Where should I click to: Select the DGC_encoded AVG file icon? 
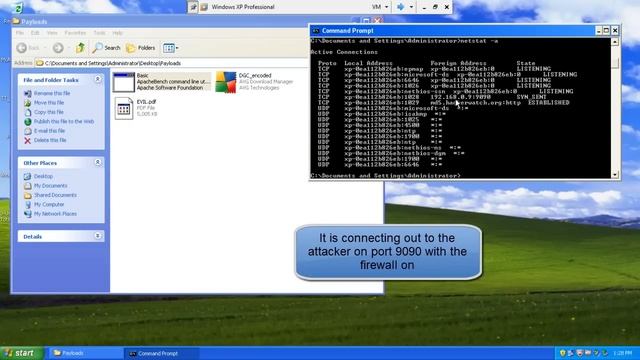click(x=226, y=82)
